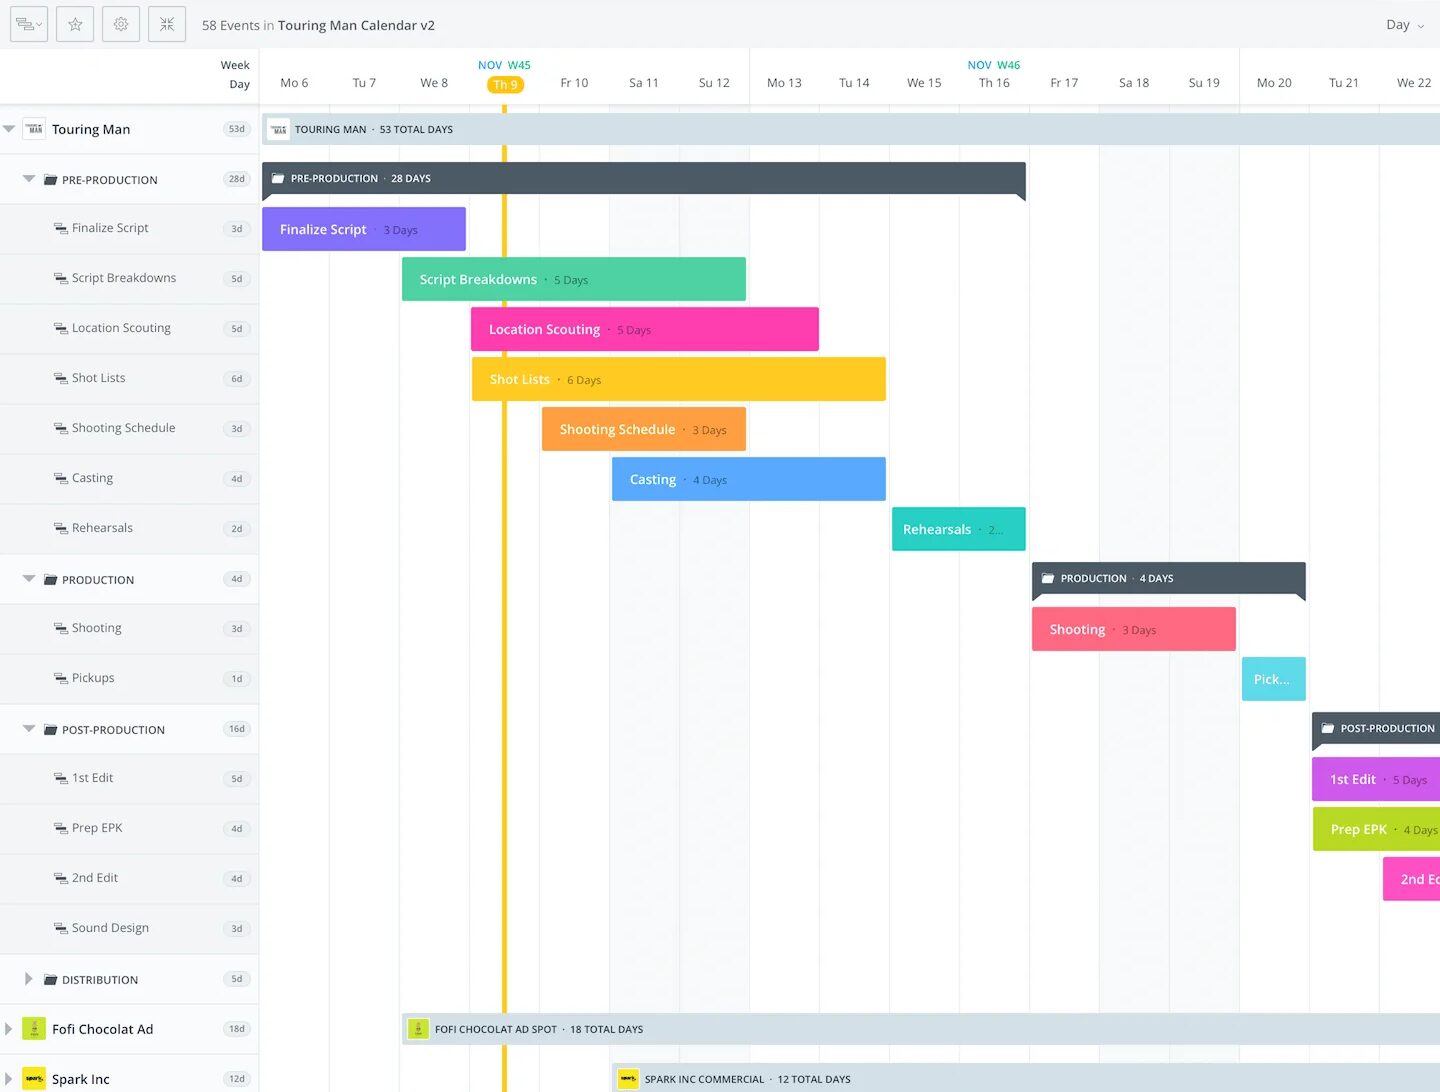1440x1092 pixels.
Task: Click the Finalize Script purple bar
Action: pyautogui.click(x=363, y=229)
